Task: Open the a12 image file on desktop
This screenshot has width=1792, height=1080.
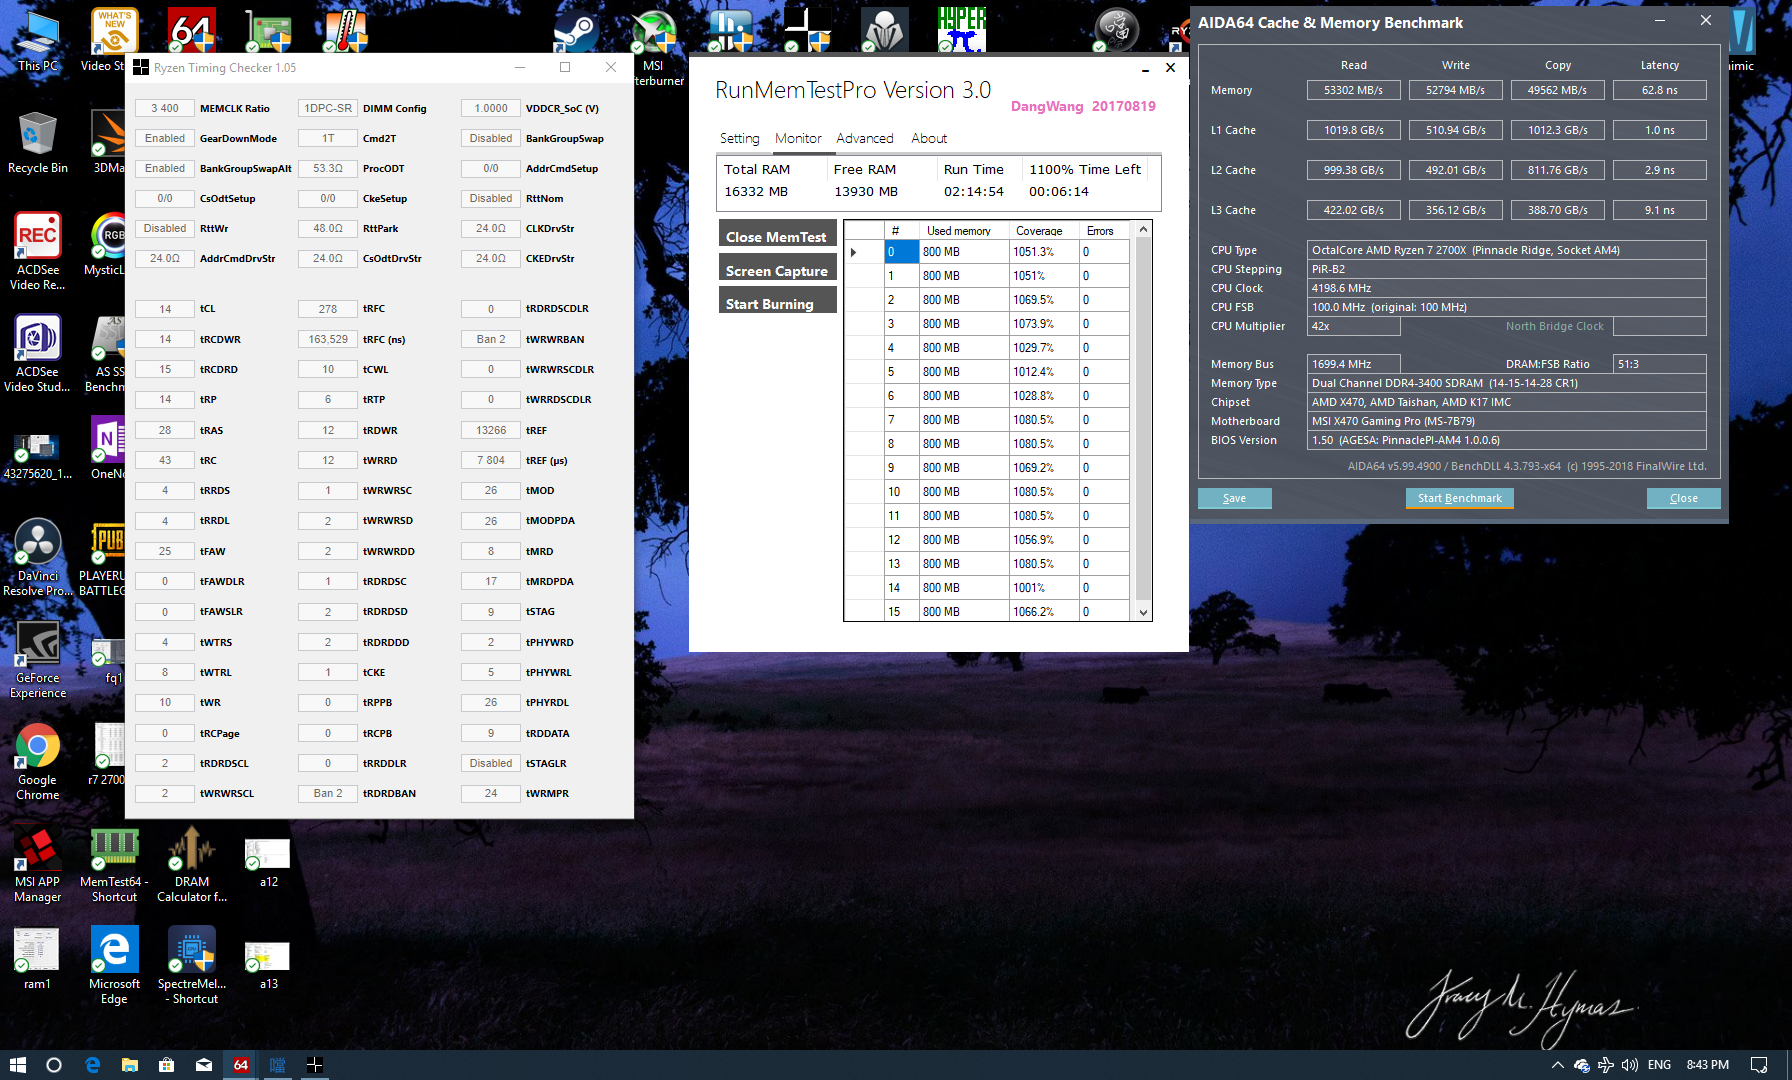Action: click(268, 862)
